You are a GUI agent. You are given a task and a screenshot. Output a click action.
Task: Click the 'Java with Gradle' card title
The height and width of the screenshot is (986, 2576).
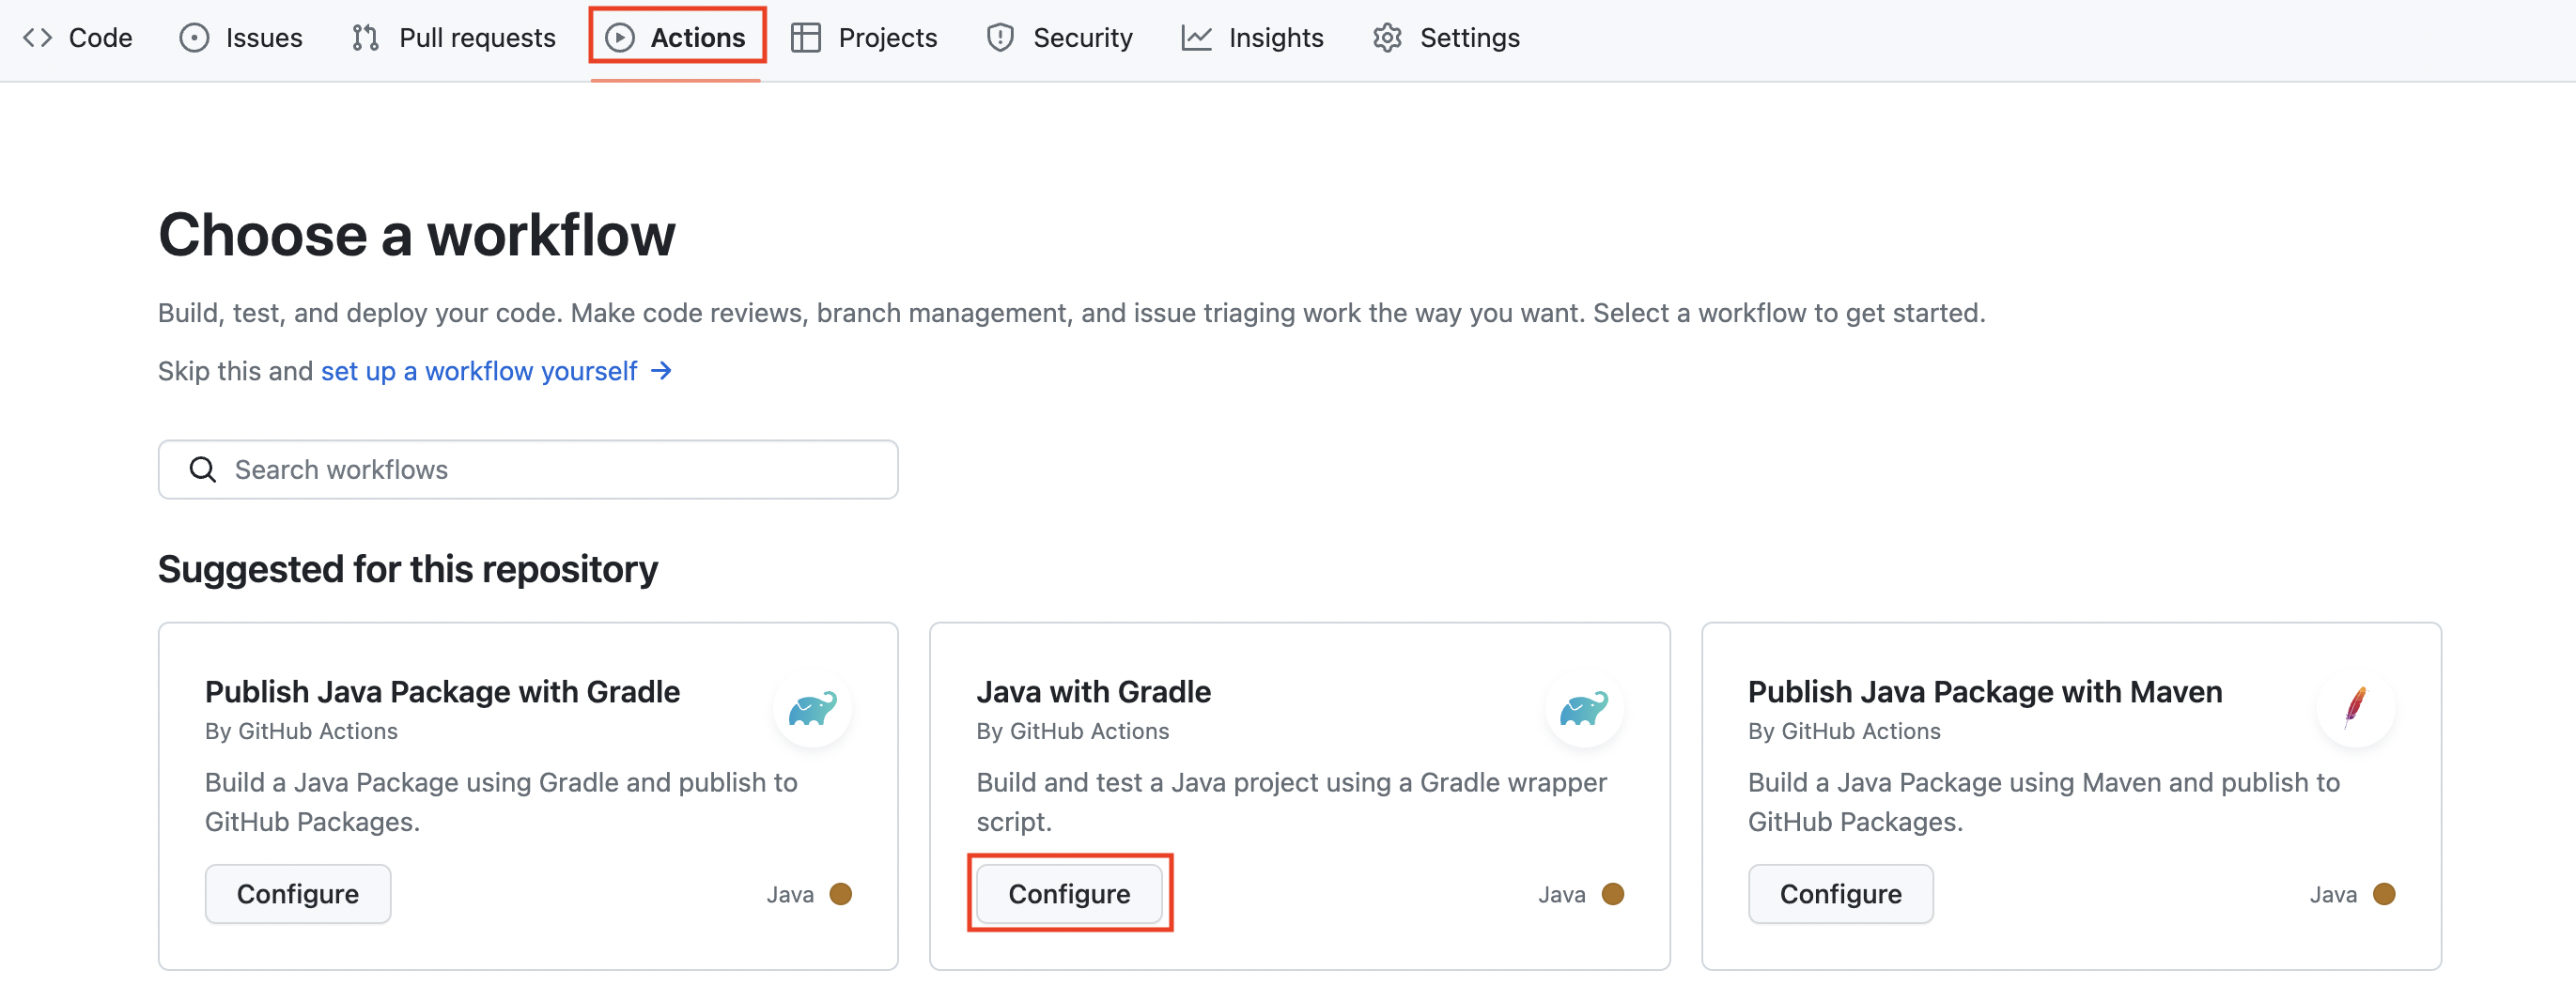[x=1093, y=691]
